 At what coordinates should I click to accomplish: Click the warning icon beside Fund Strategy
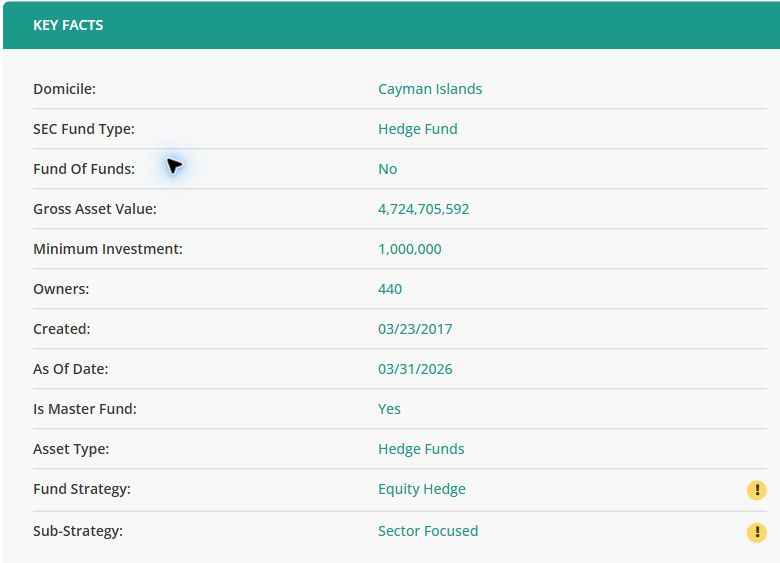756,490
